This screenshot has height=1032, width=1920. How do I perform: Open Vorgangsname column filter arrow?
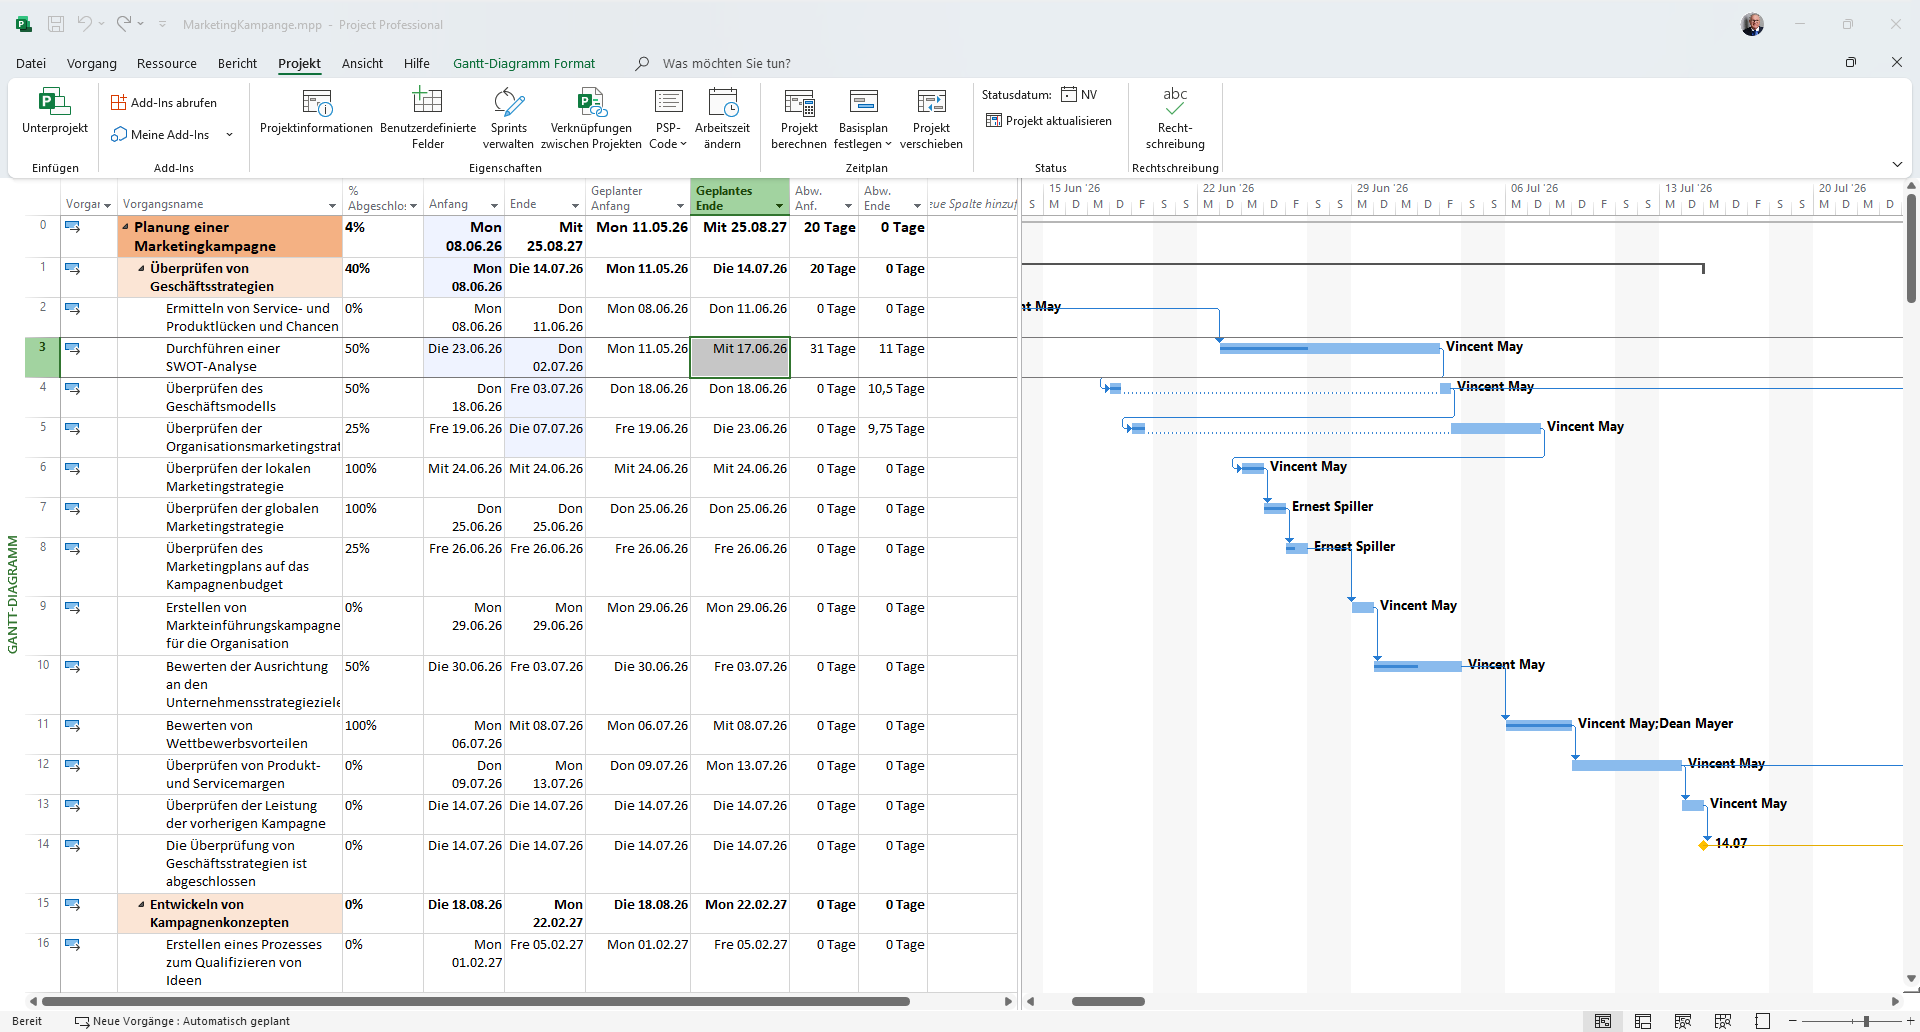[332, 205]
